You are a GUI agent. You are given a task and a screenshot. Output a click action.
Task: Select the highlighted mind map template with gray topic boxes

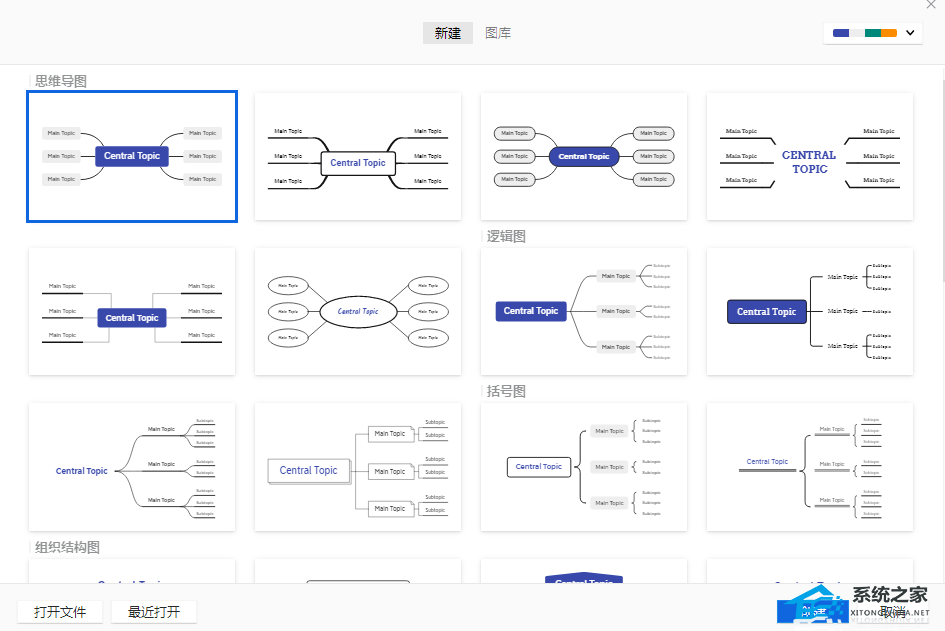click(x=132, y=157)
